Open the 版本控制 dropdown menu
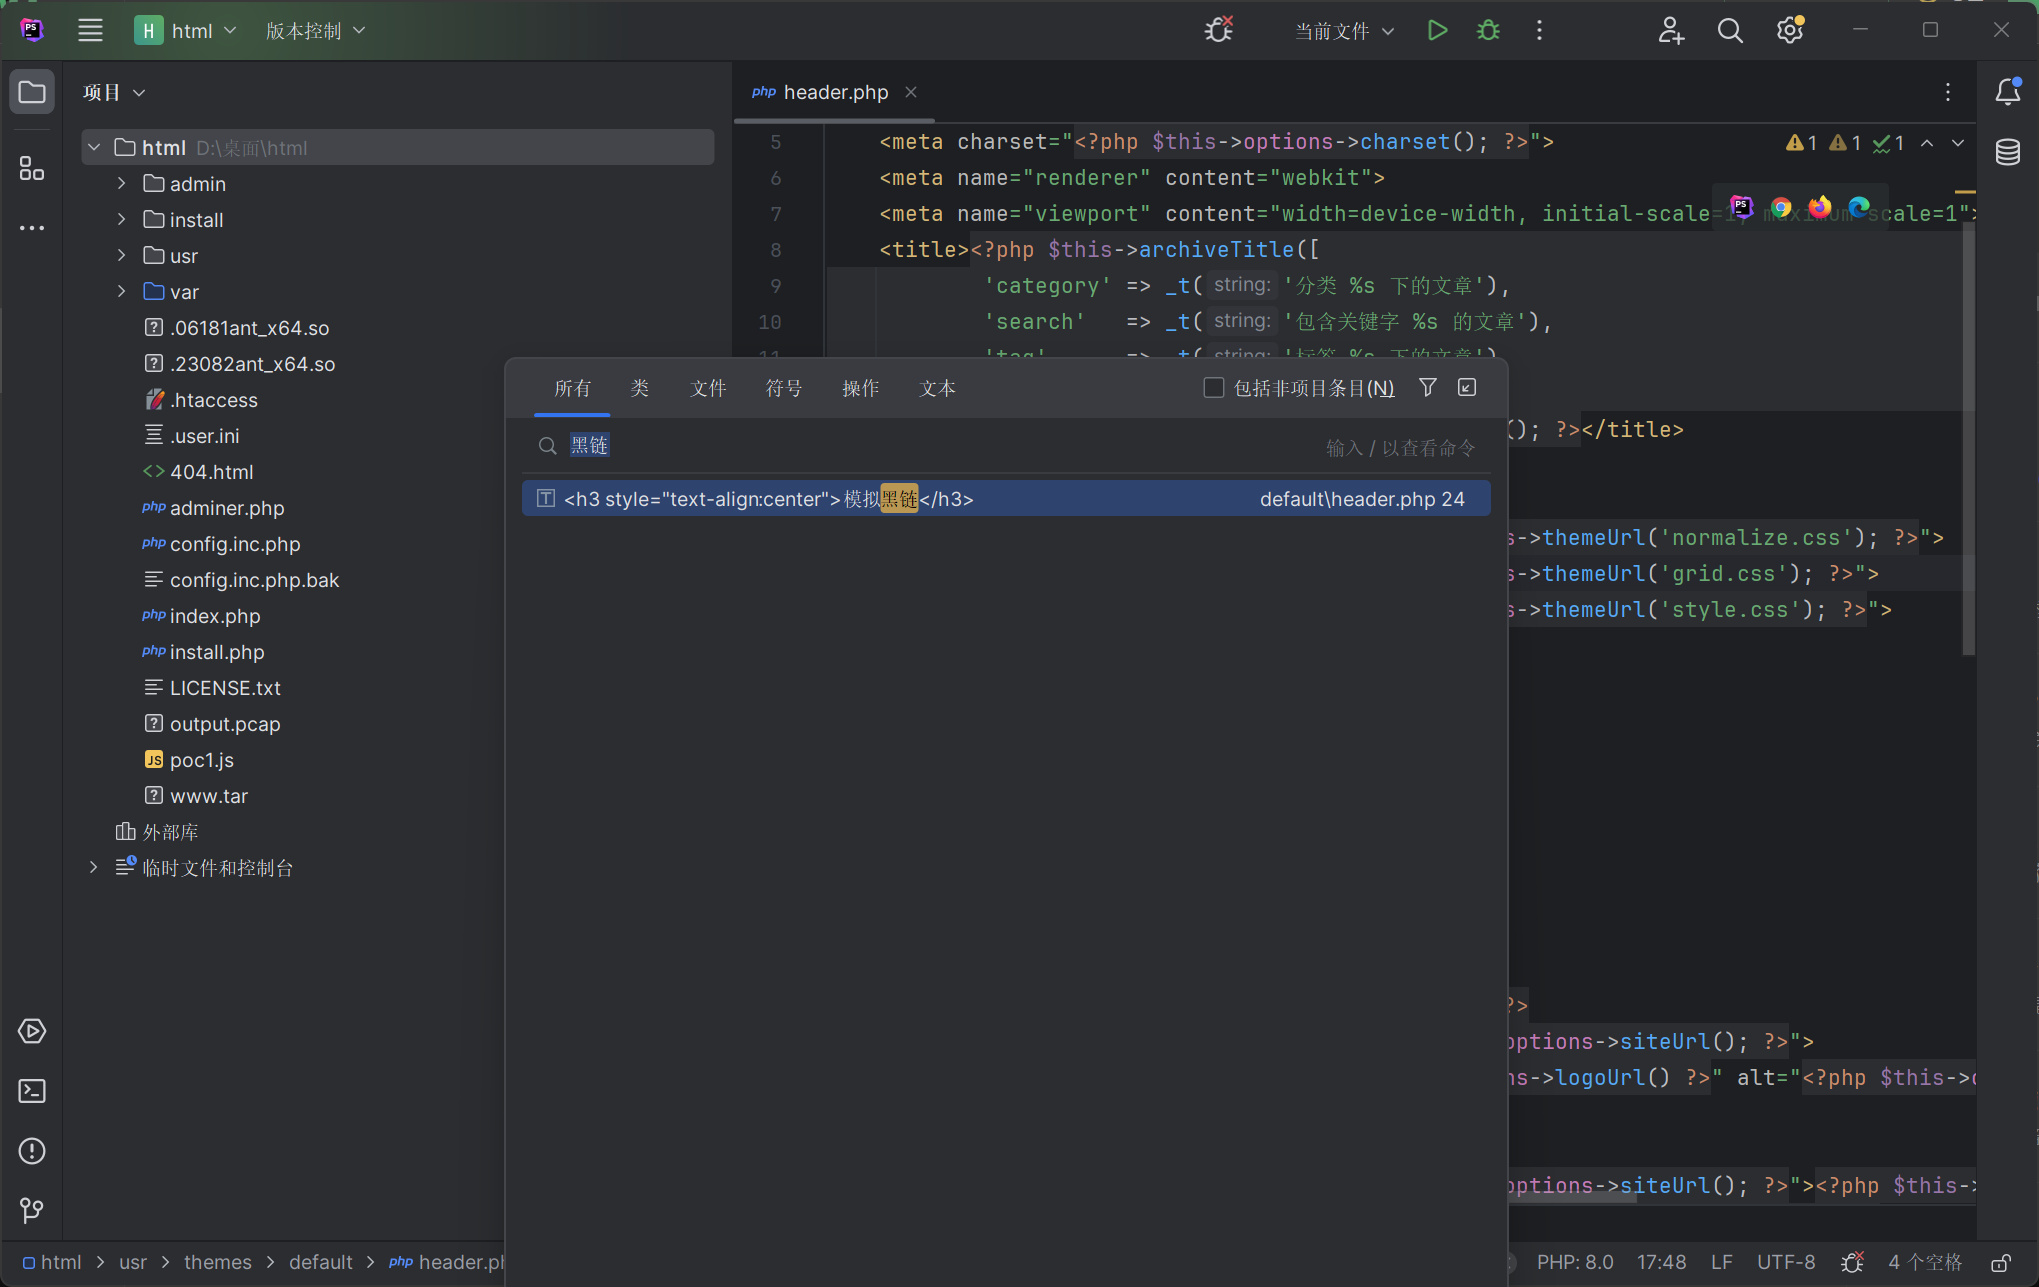Viewport: 2039px width, 1287px height. (315, 31)
